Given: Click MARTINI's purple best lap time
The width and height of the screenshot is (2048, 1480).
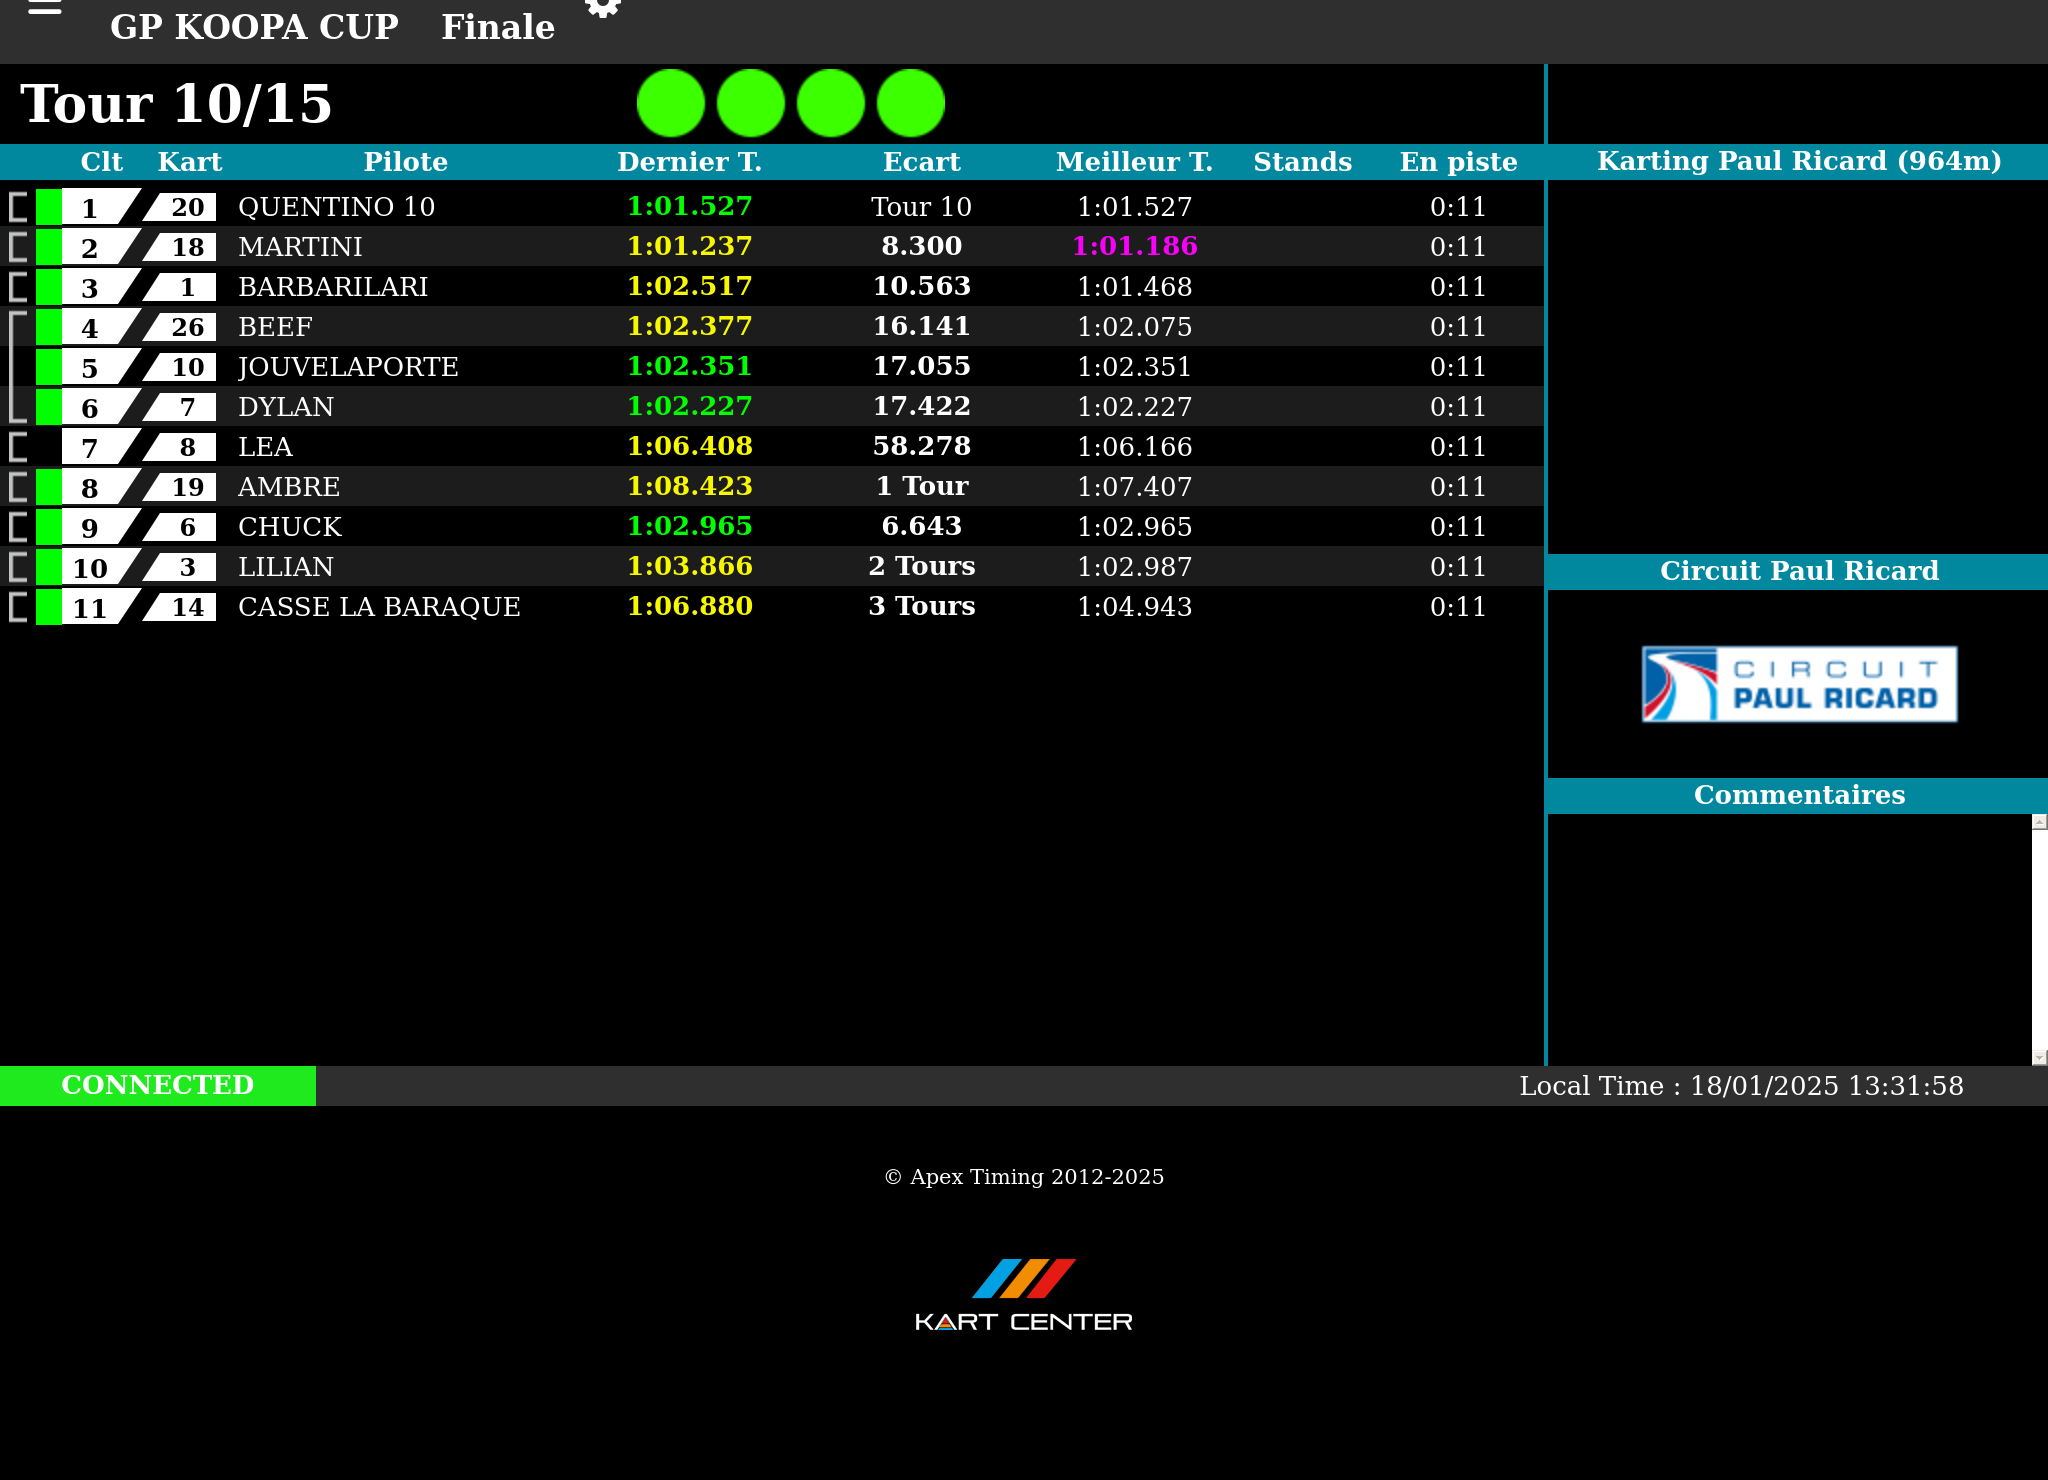Looking at the screenshot, I should click(1134, 246).
